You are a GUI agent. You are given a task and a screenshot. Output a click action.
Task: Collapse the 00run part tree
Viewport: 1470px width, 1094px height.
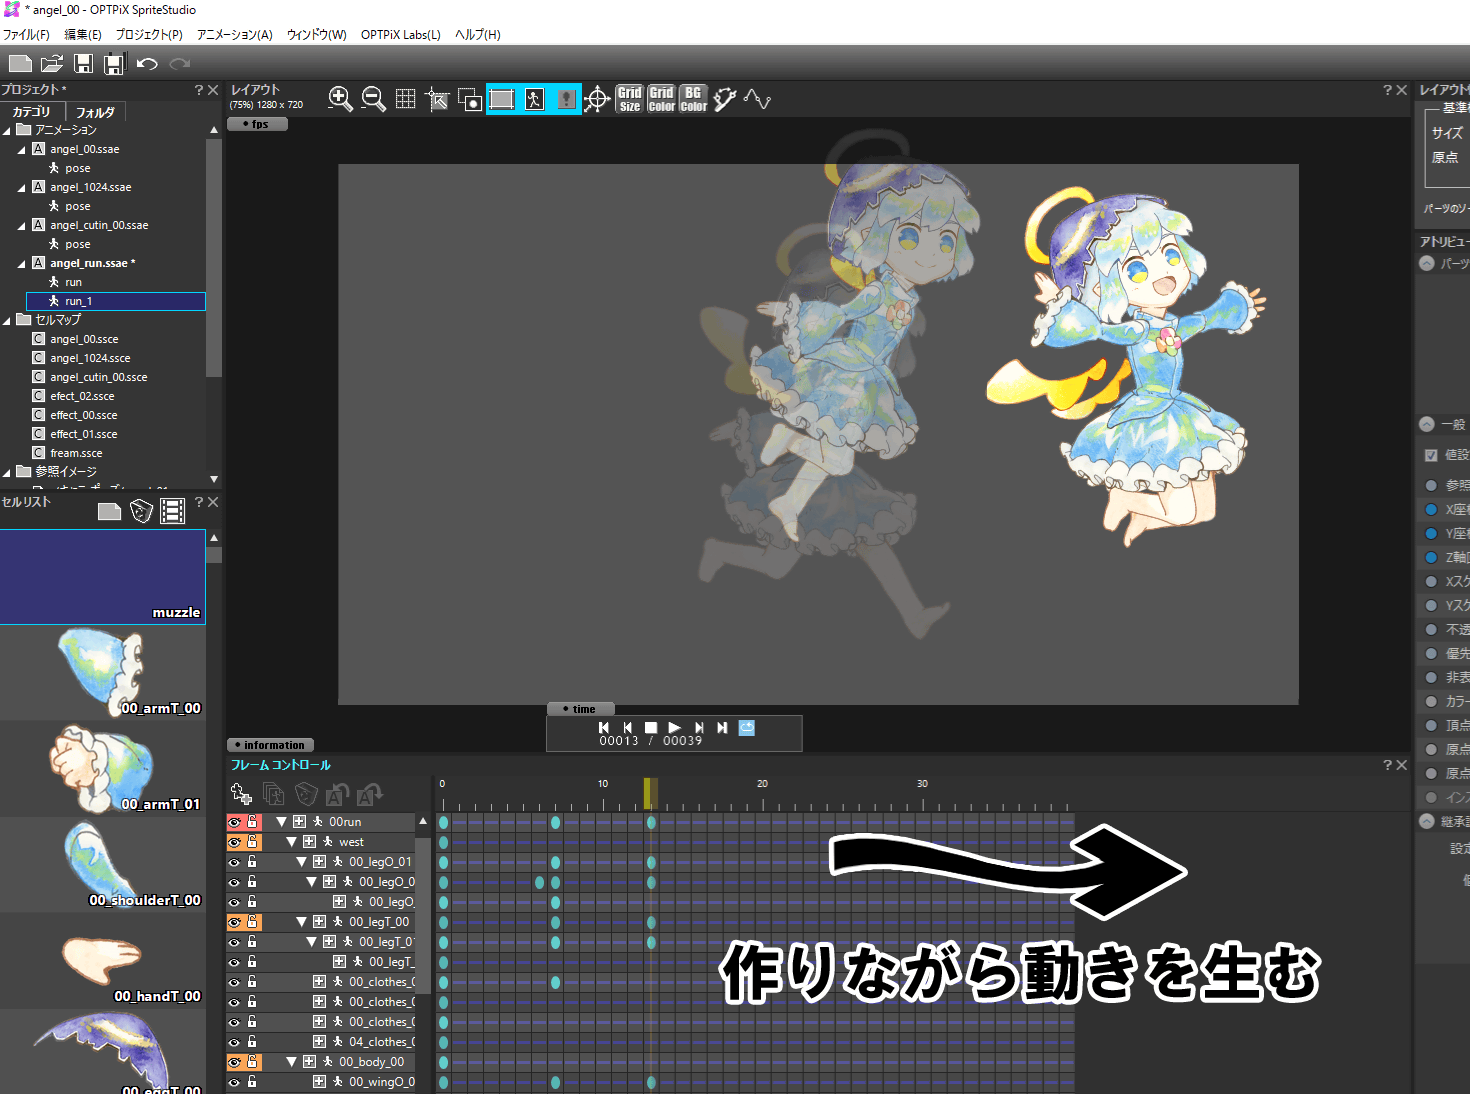click(282, 822)
